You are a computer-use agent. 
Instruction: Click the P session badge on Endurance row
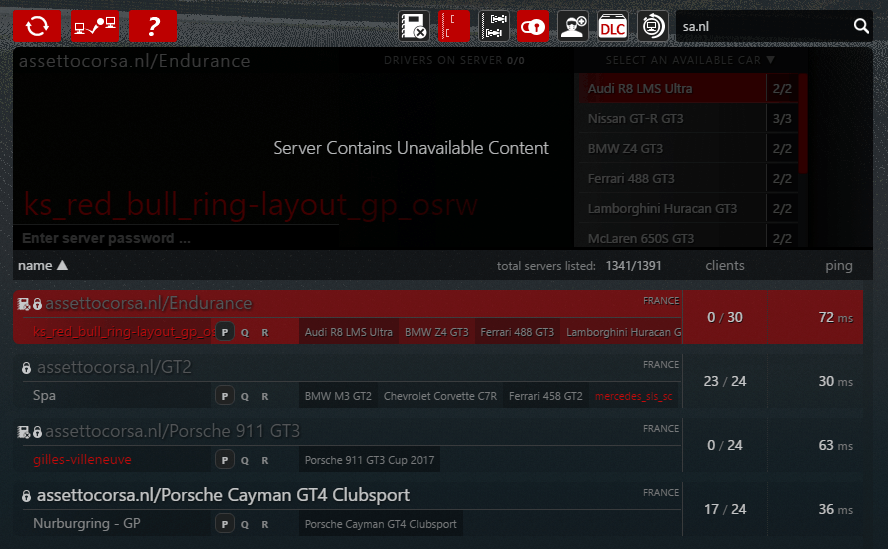[x=225, y=332]
